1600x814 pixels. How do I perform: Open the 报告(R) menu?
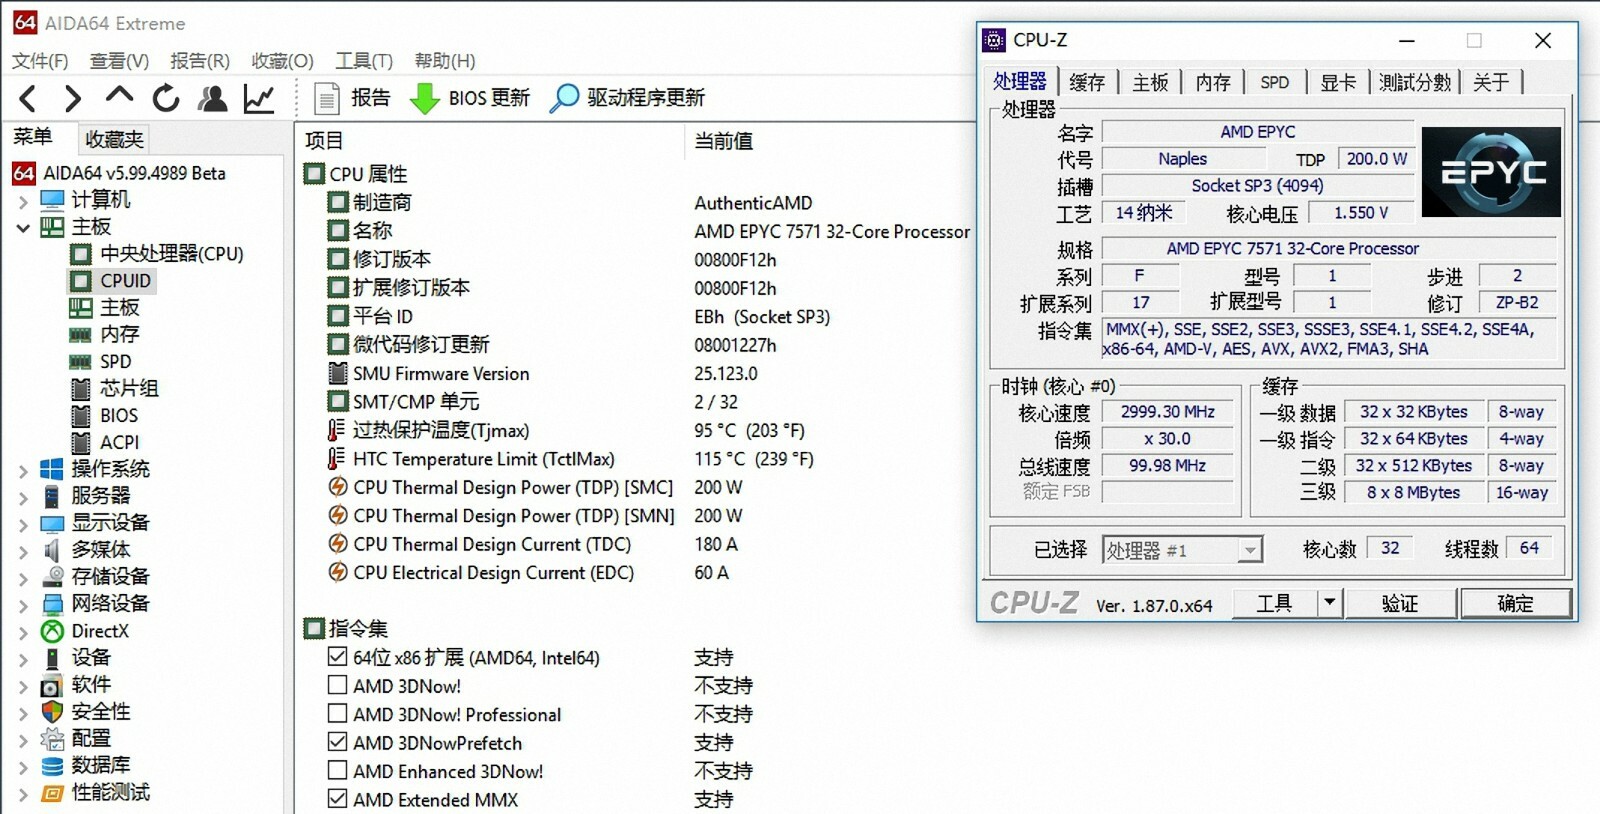200,61
